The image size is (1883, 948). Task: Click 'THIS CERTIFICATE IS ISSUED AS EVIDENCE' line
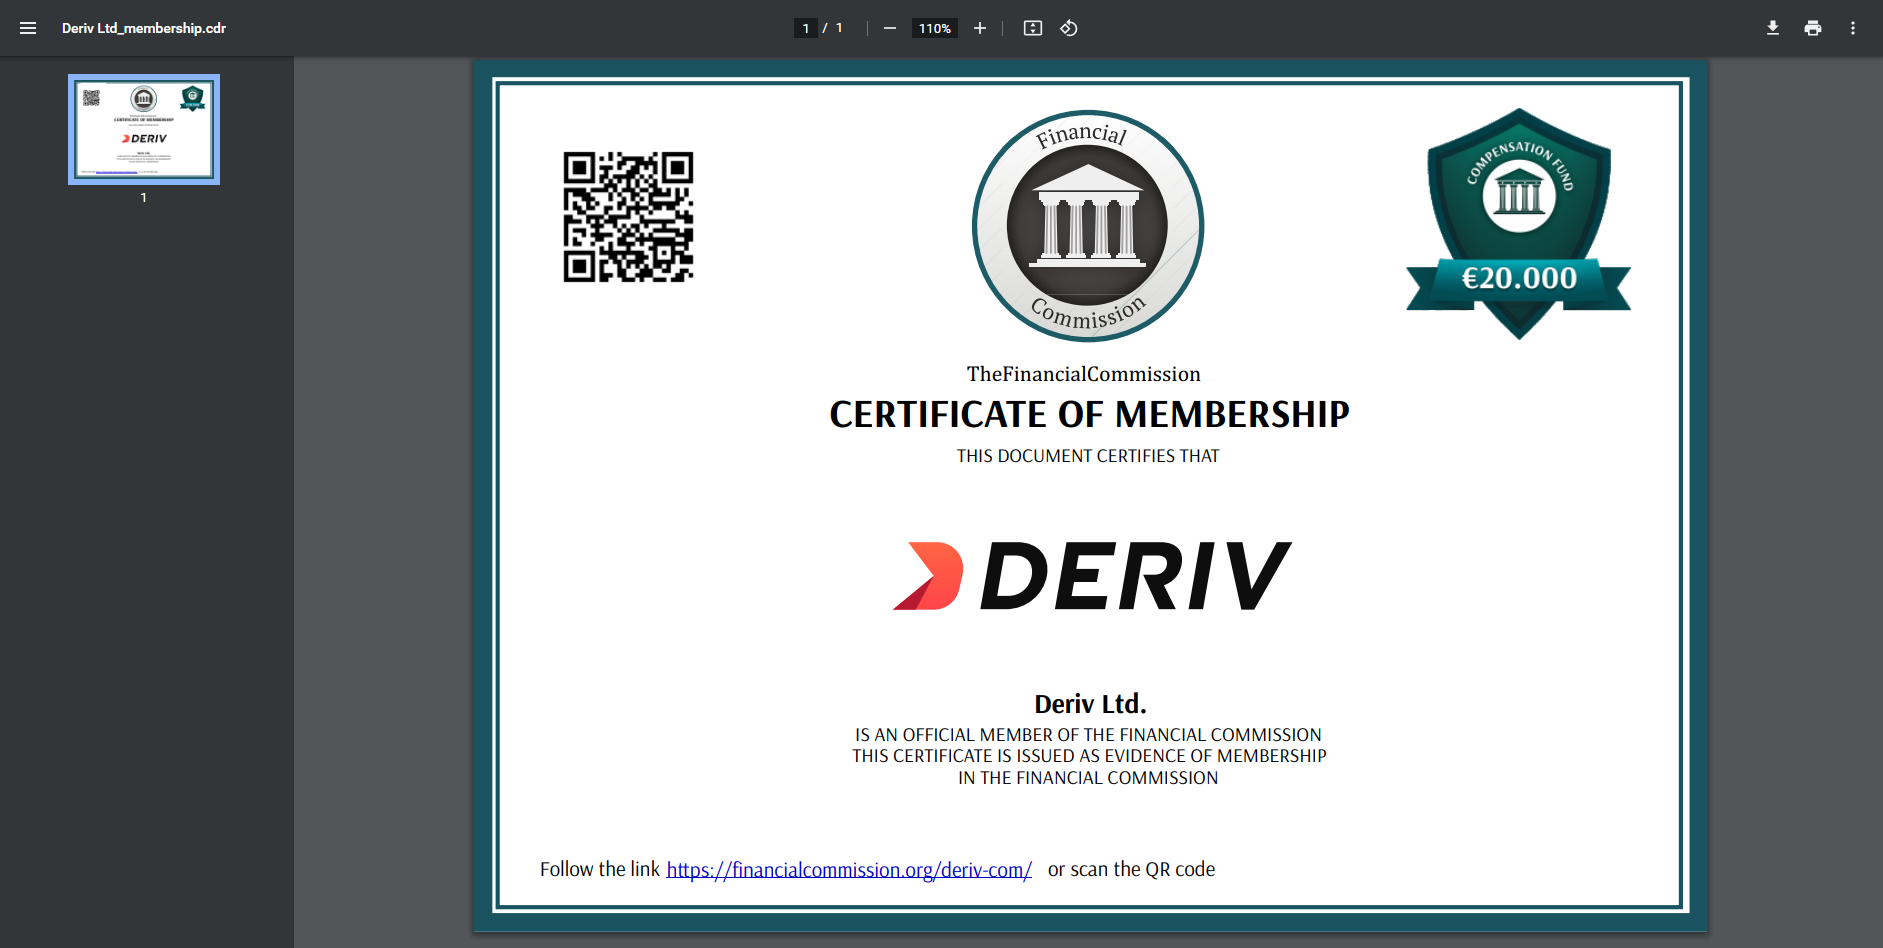[x=1089, y=756]
